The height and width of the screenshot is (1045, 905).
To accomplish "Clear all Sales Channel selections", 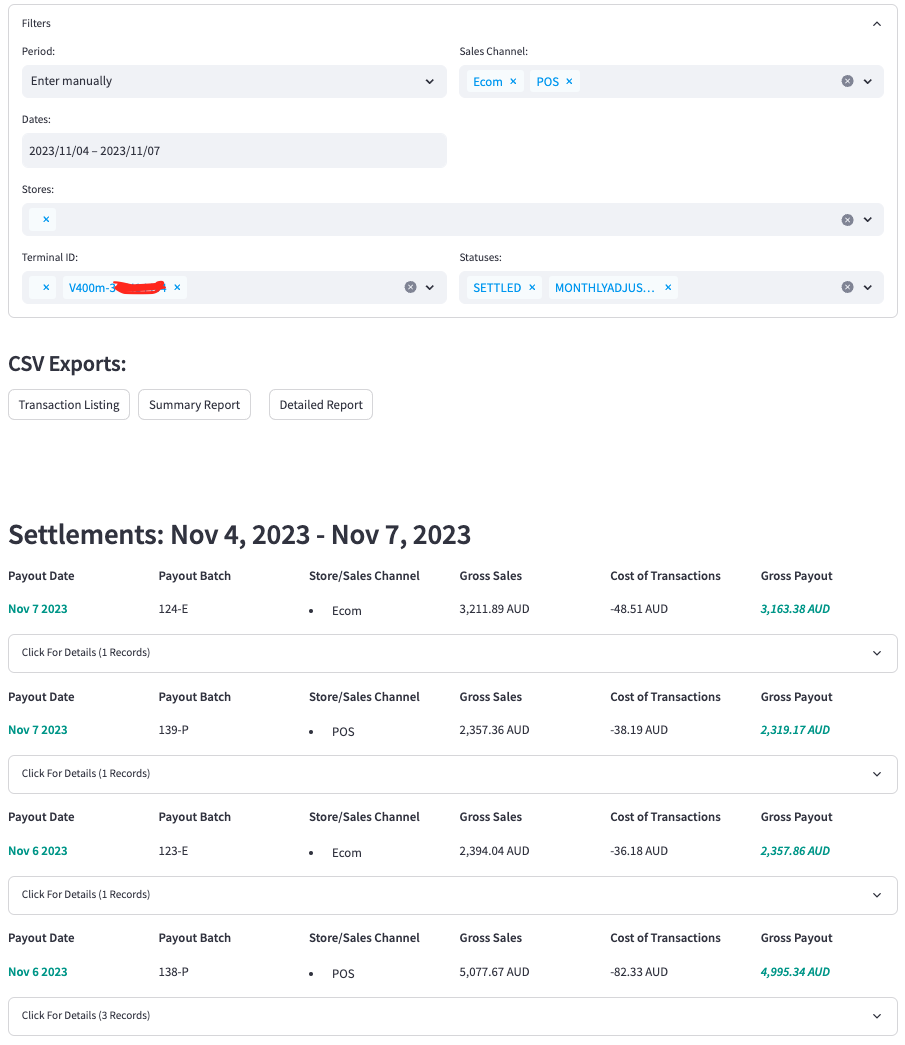I will 848,81.
